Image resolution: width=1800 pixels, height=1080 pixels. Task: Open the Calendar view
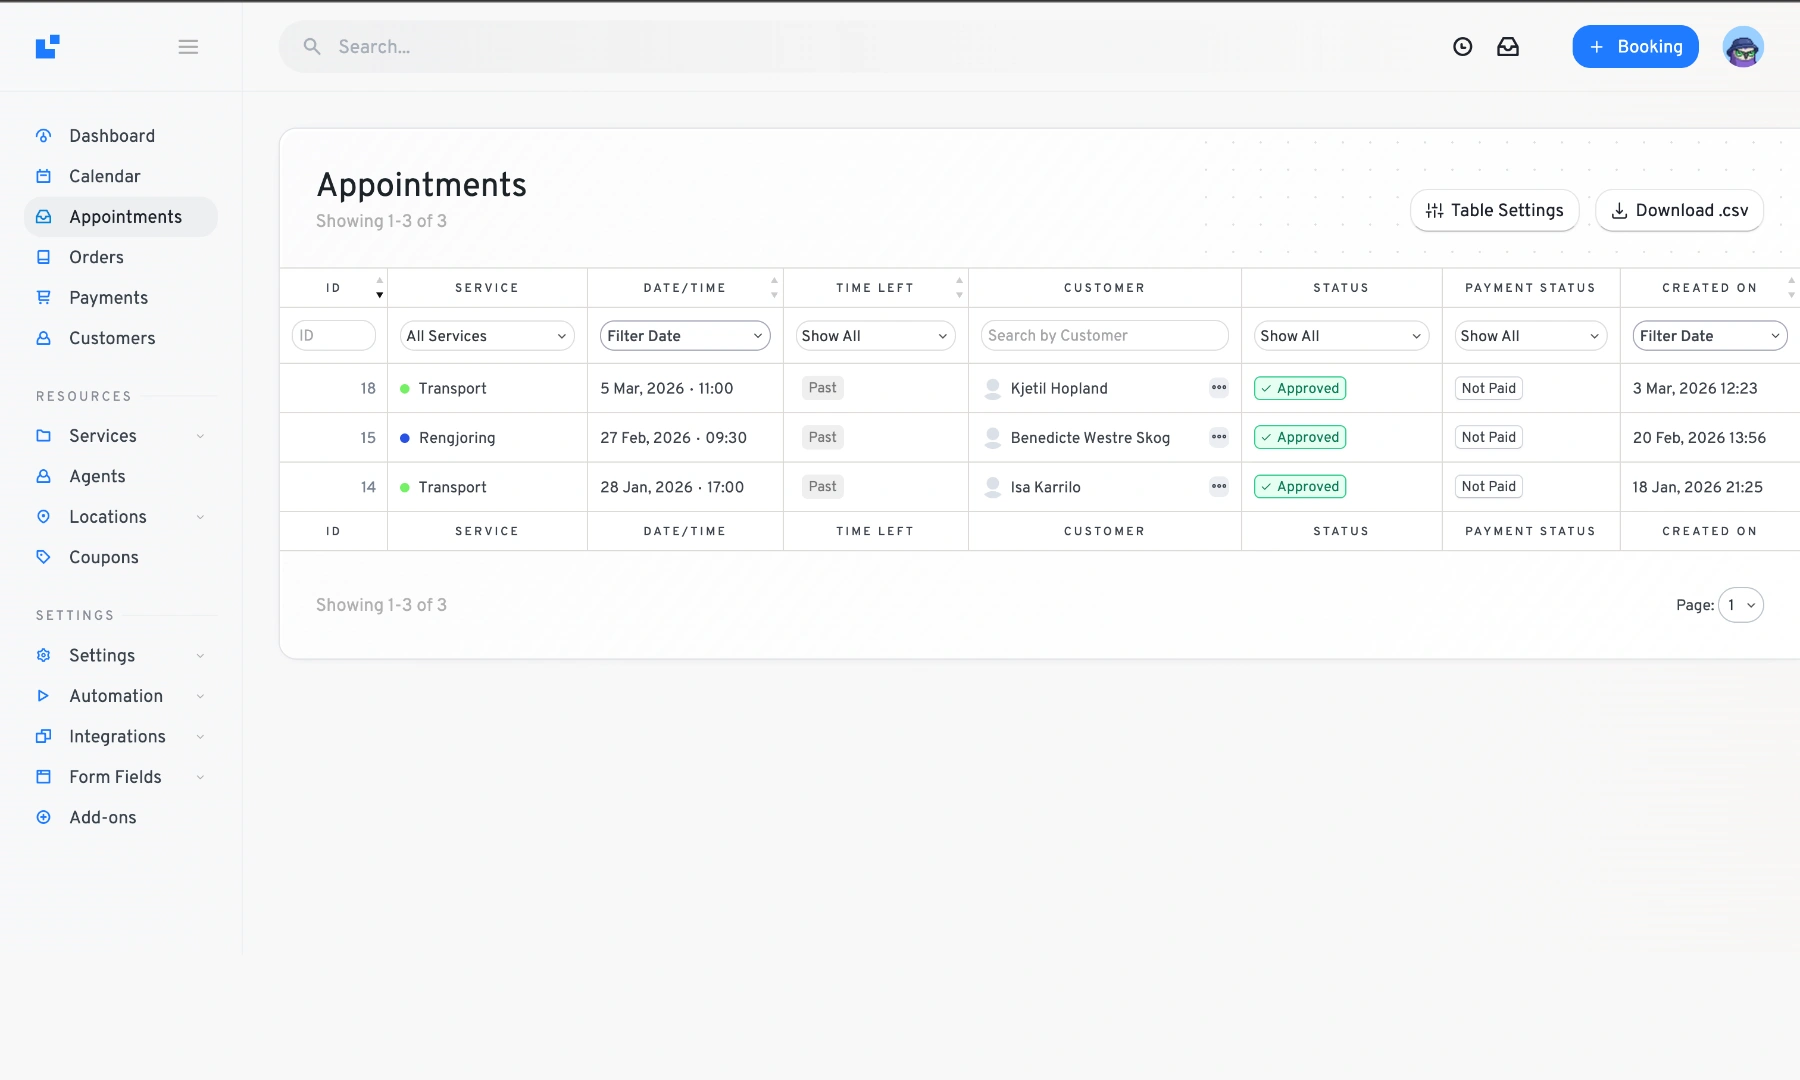(104, 176)
